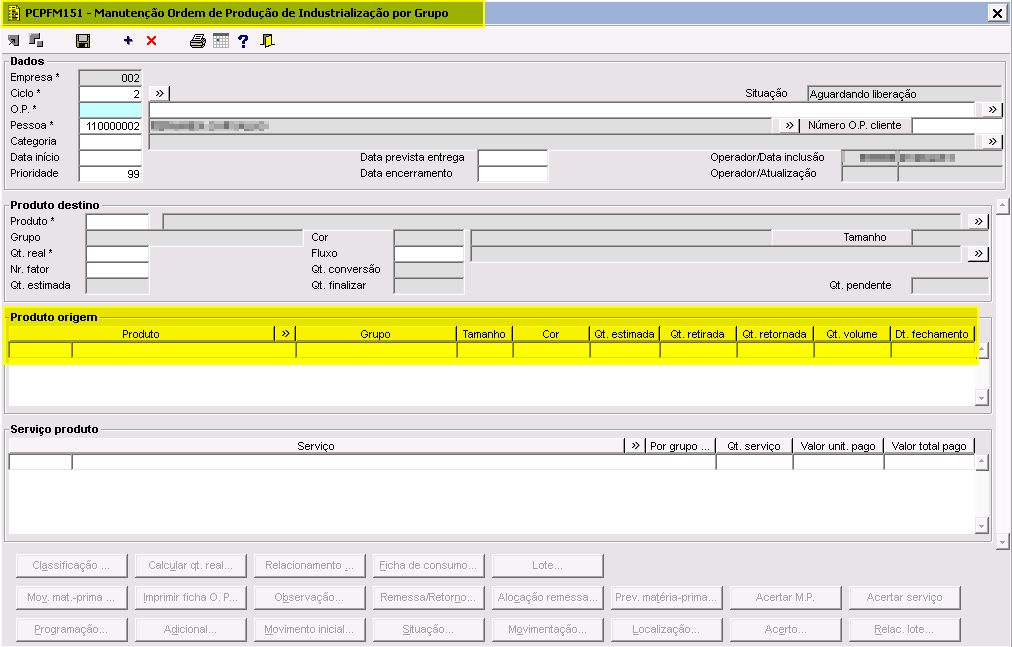Click the Acertar serviço button
Image resolution: width=1012 pixels, height=647 pixels.
point(904,597)
